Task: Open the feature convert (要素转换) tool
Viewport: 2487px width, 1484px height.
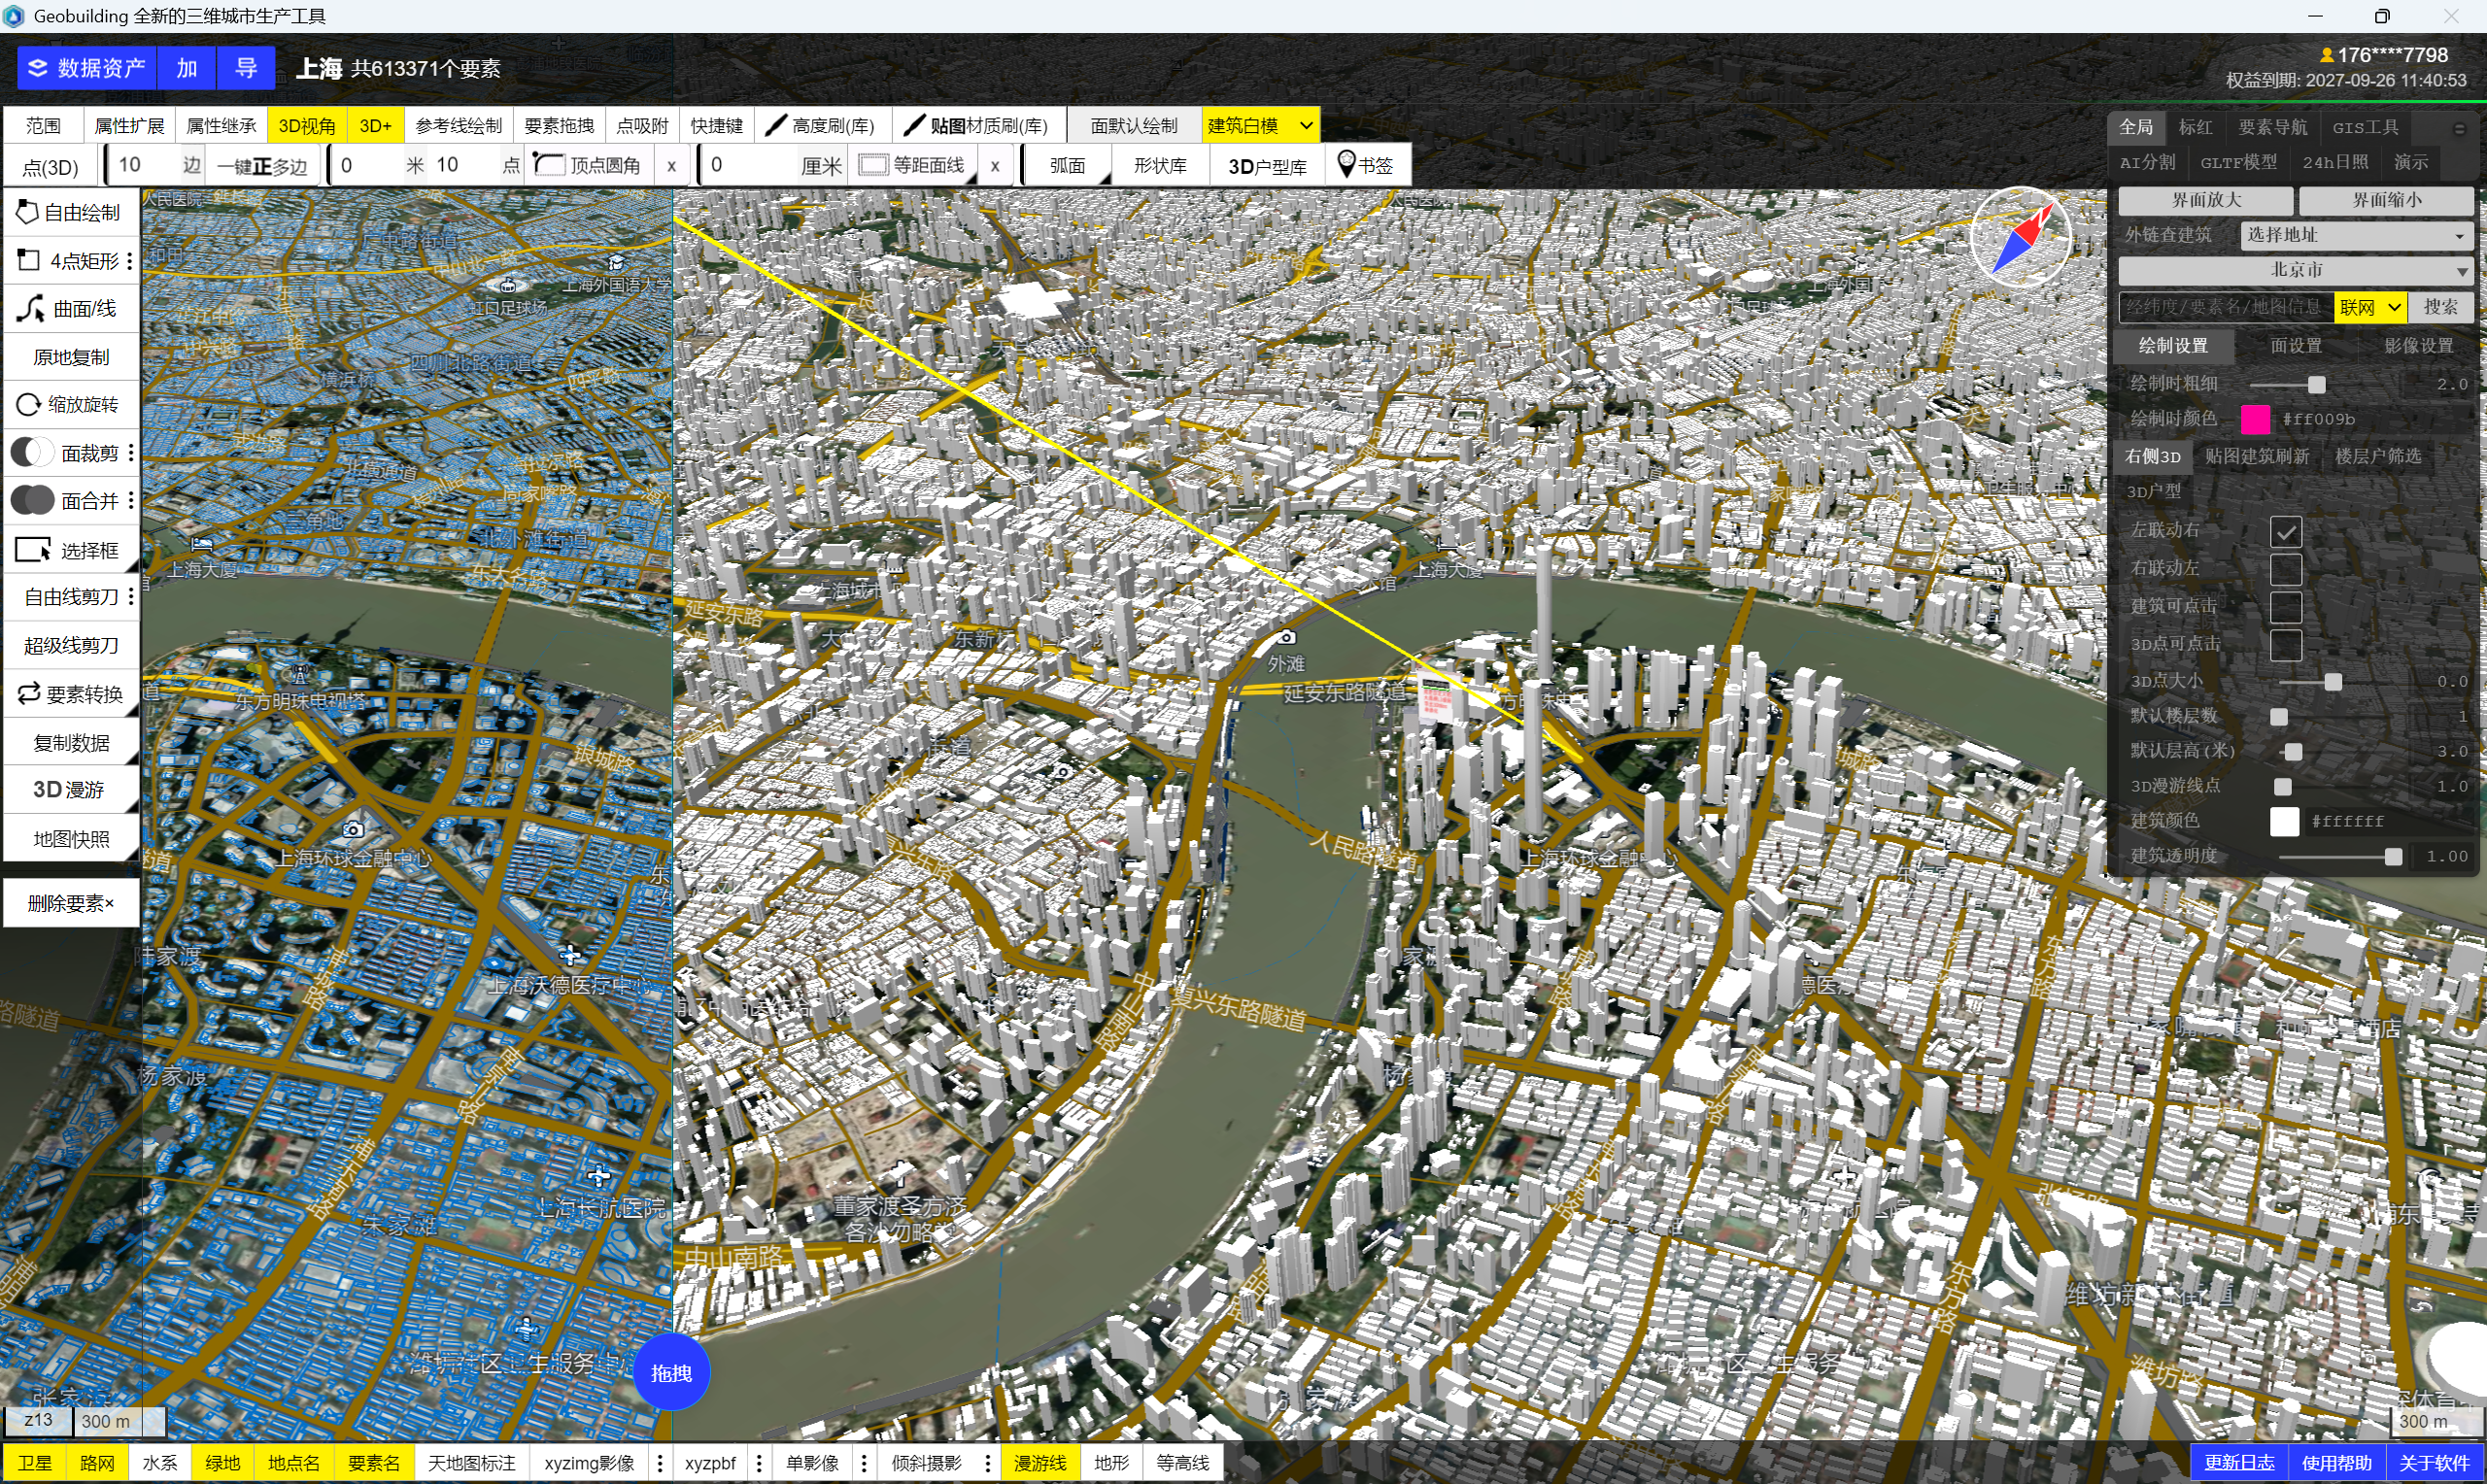Action: pyautogui.click(x=70, y=693)
